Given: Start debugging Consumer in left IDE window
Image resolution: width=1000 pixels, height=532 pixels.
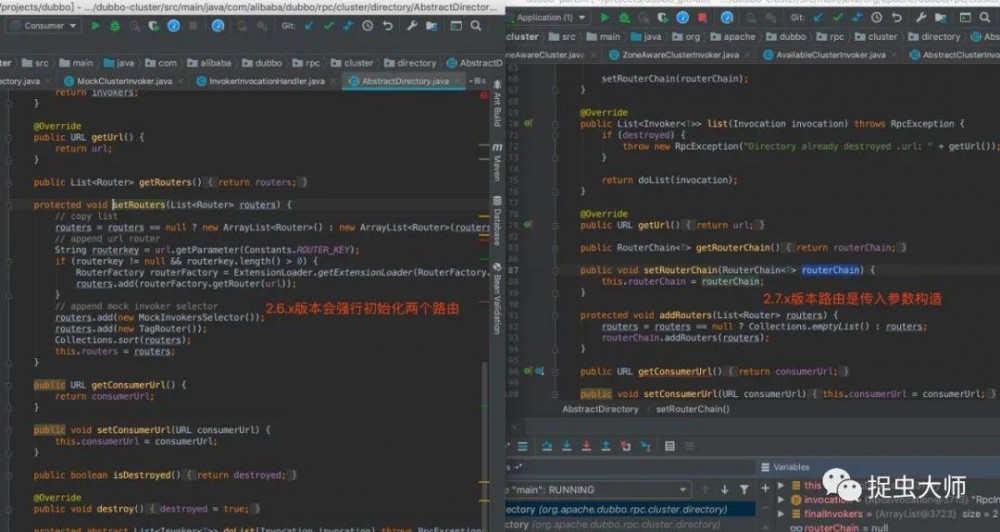Looking at the screenshot, I should point(115,26).
